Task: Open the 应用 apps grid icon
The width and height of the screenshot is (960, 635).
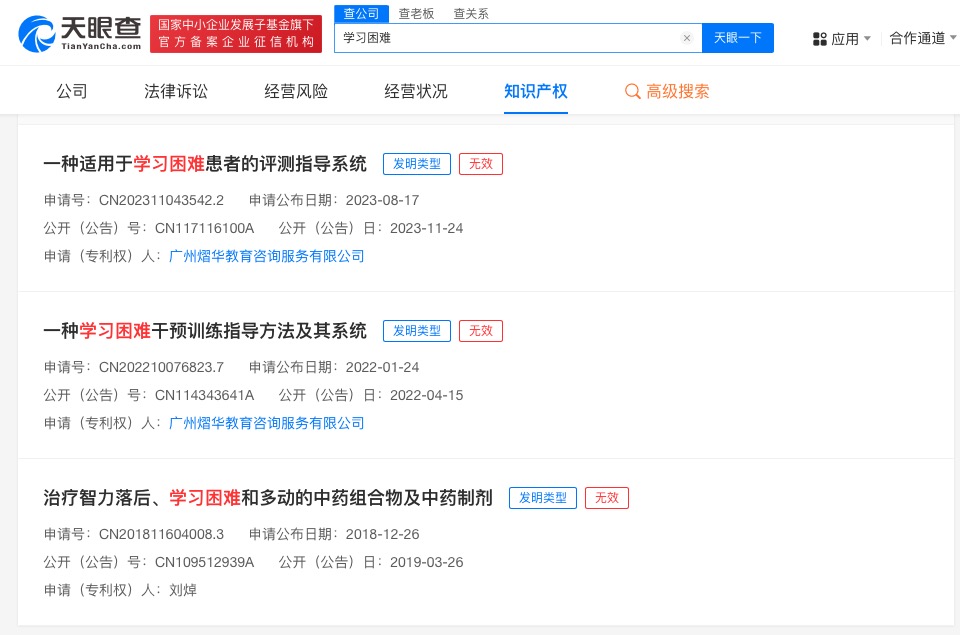Action: [x=820, y=39]
